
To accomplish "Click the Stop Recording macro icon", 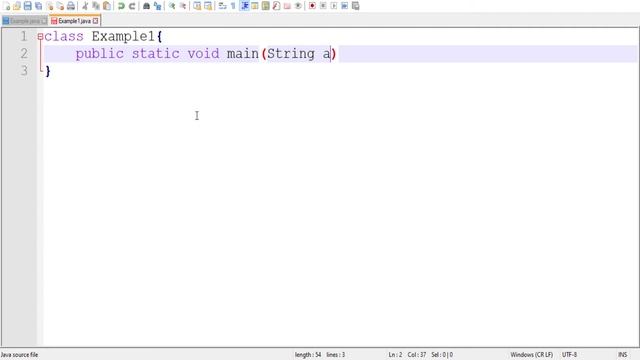I will (323, 6).
